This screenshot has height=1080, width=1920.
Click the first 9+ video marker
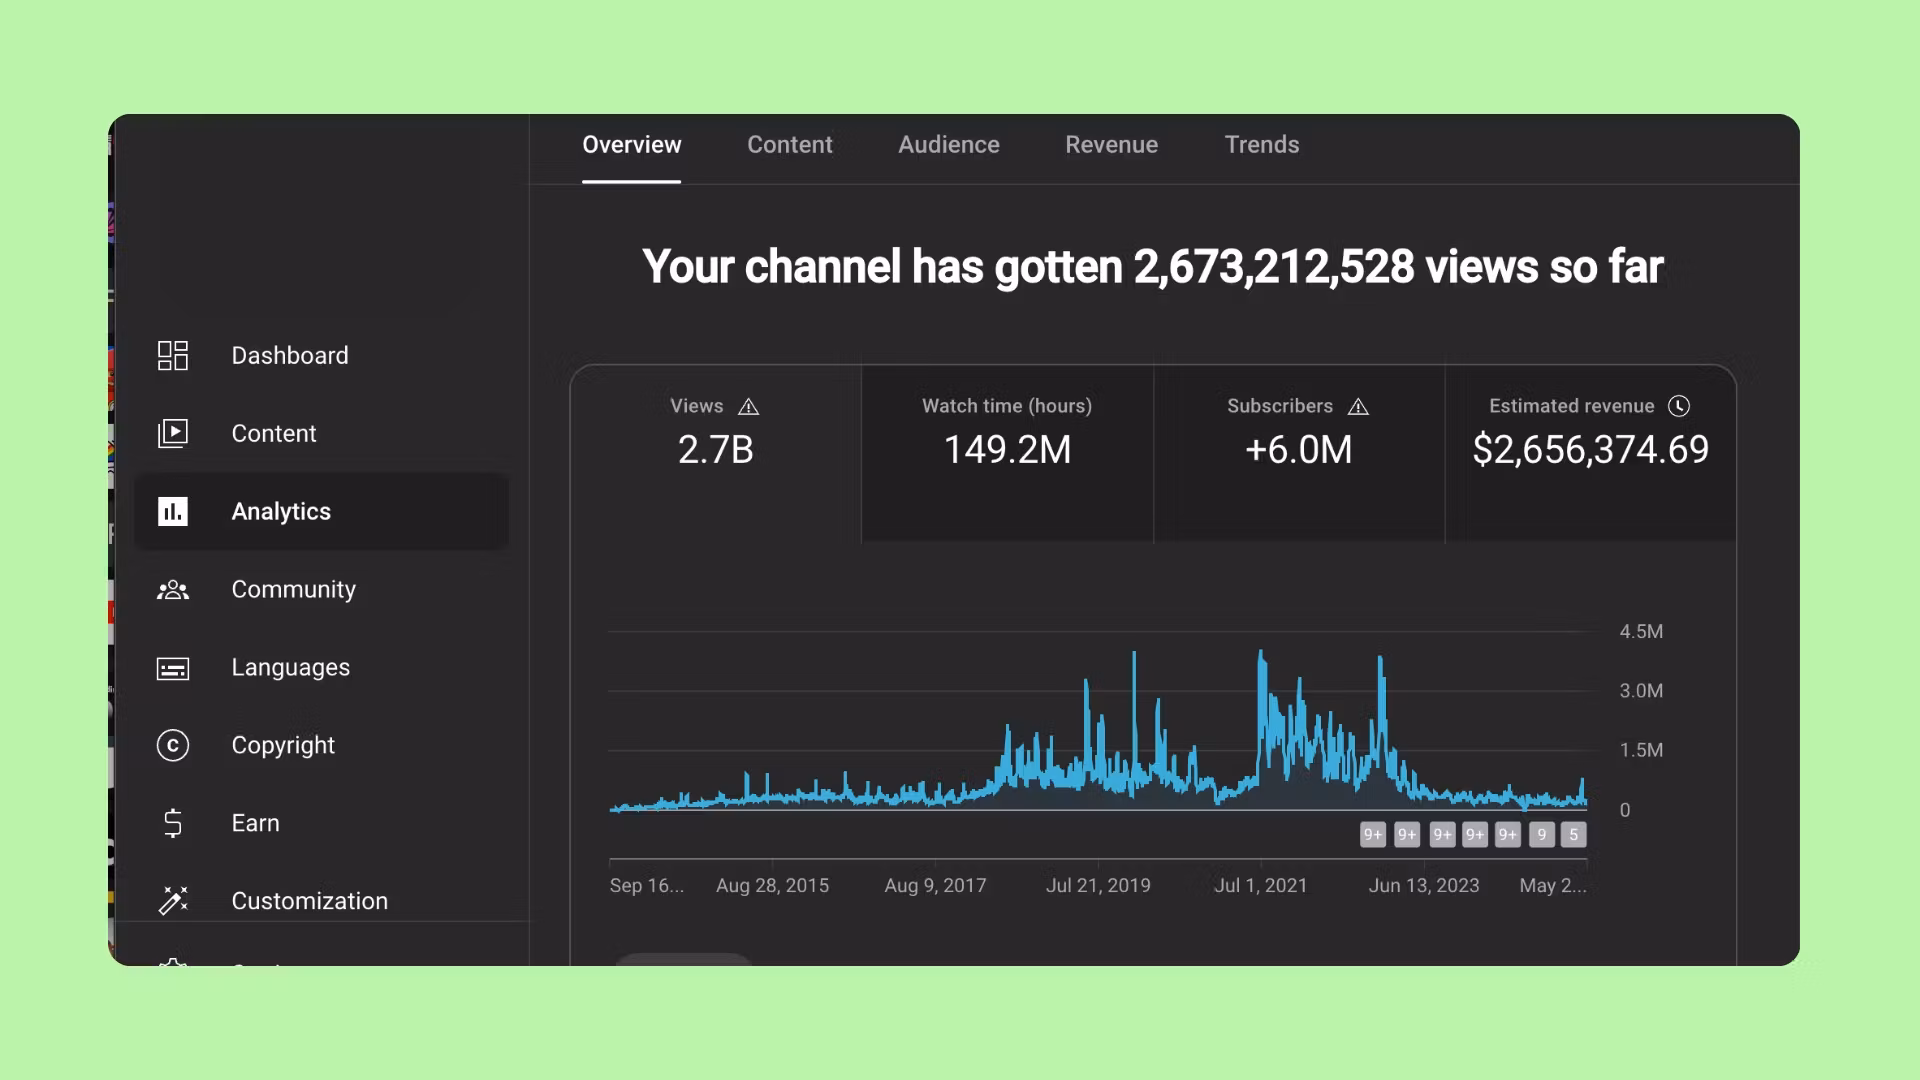tap(1373, 835)
